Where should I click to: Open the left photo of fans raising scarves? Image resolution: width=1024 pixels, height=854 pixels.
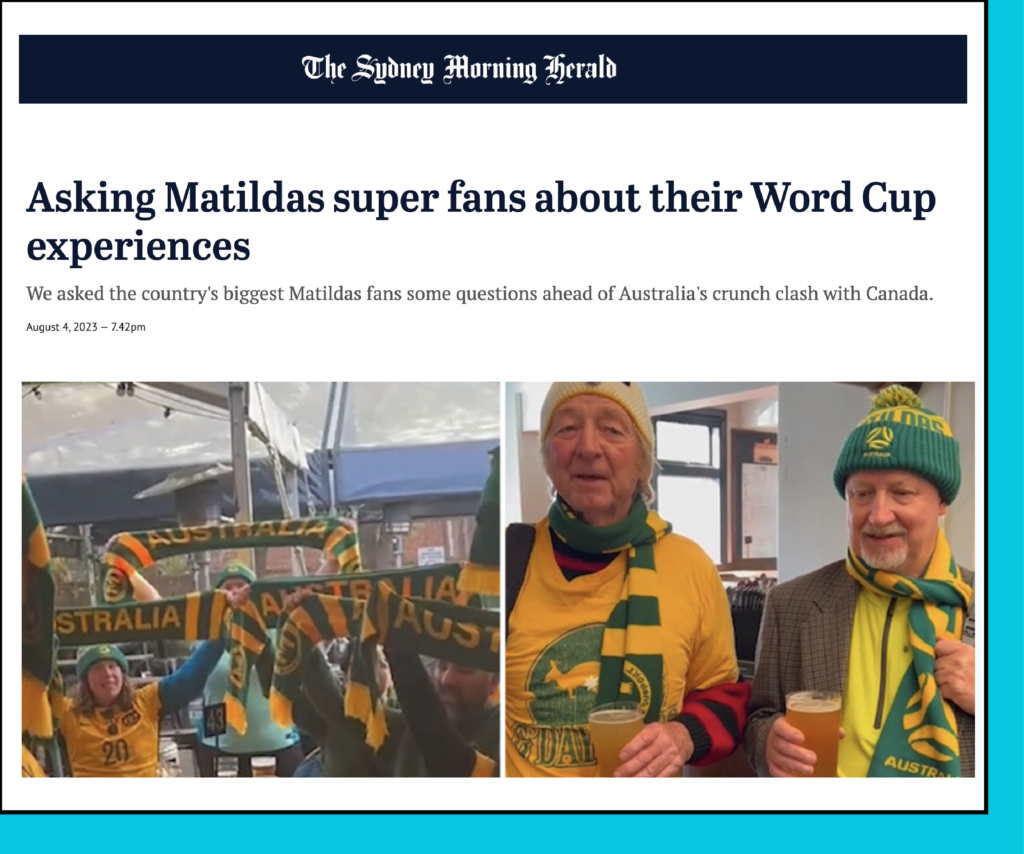click(x=260, y=578)
